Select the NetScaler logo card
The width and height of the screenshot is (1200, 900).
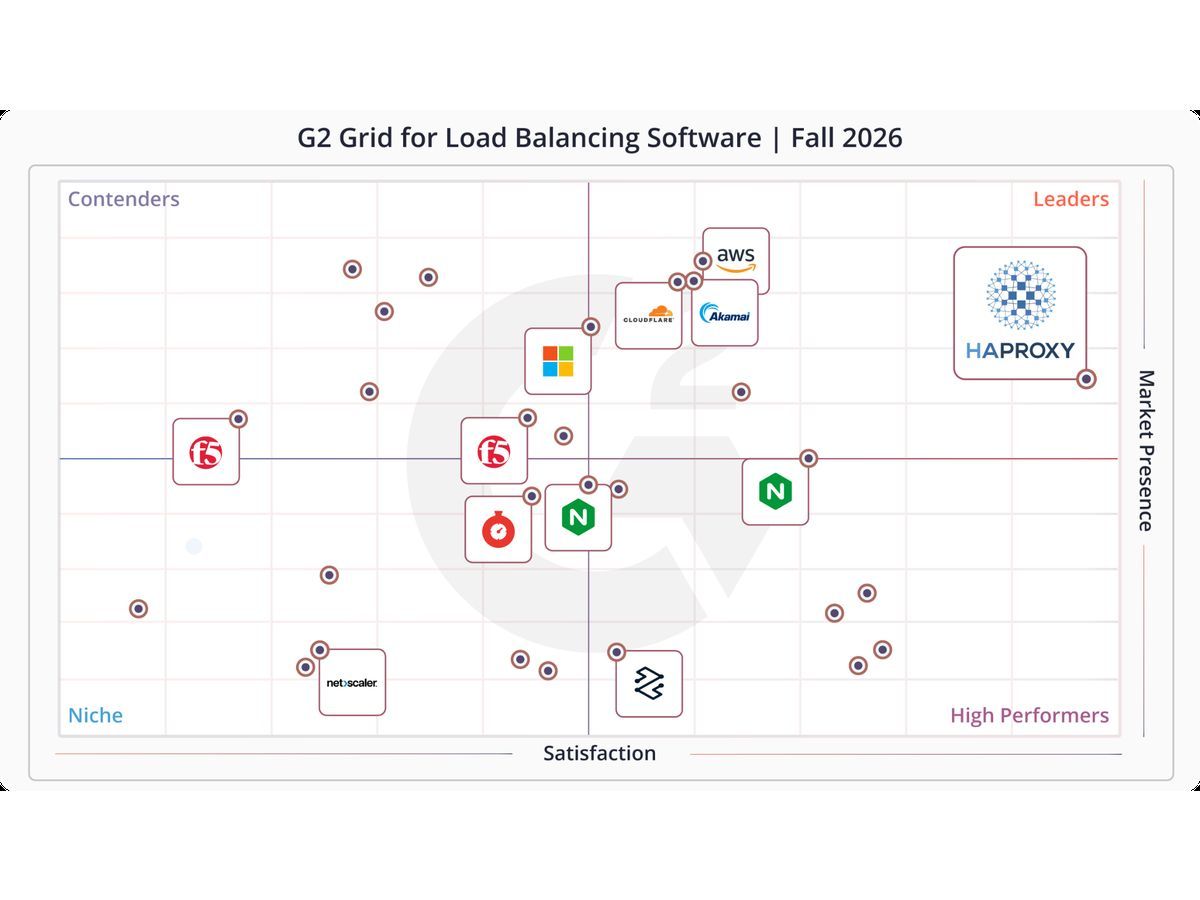click(352, 682)
